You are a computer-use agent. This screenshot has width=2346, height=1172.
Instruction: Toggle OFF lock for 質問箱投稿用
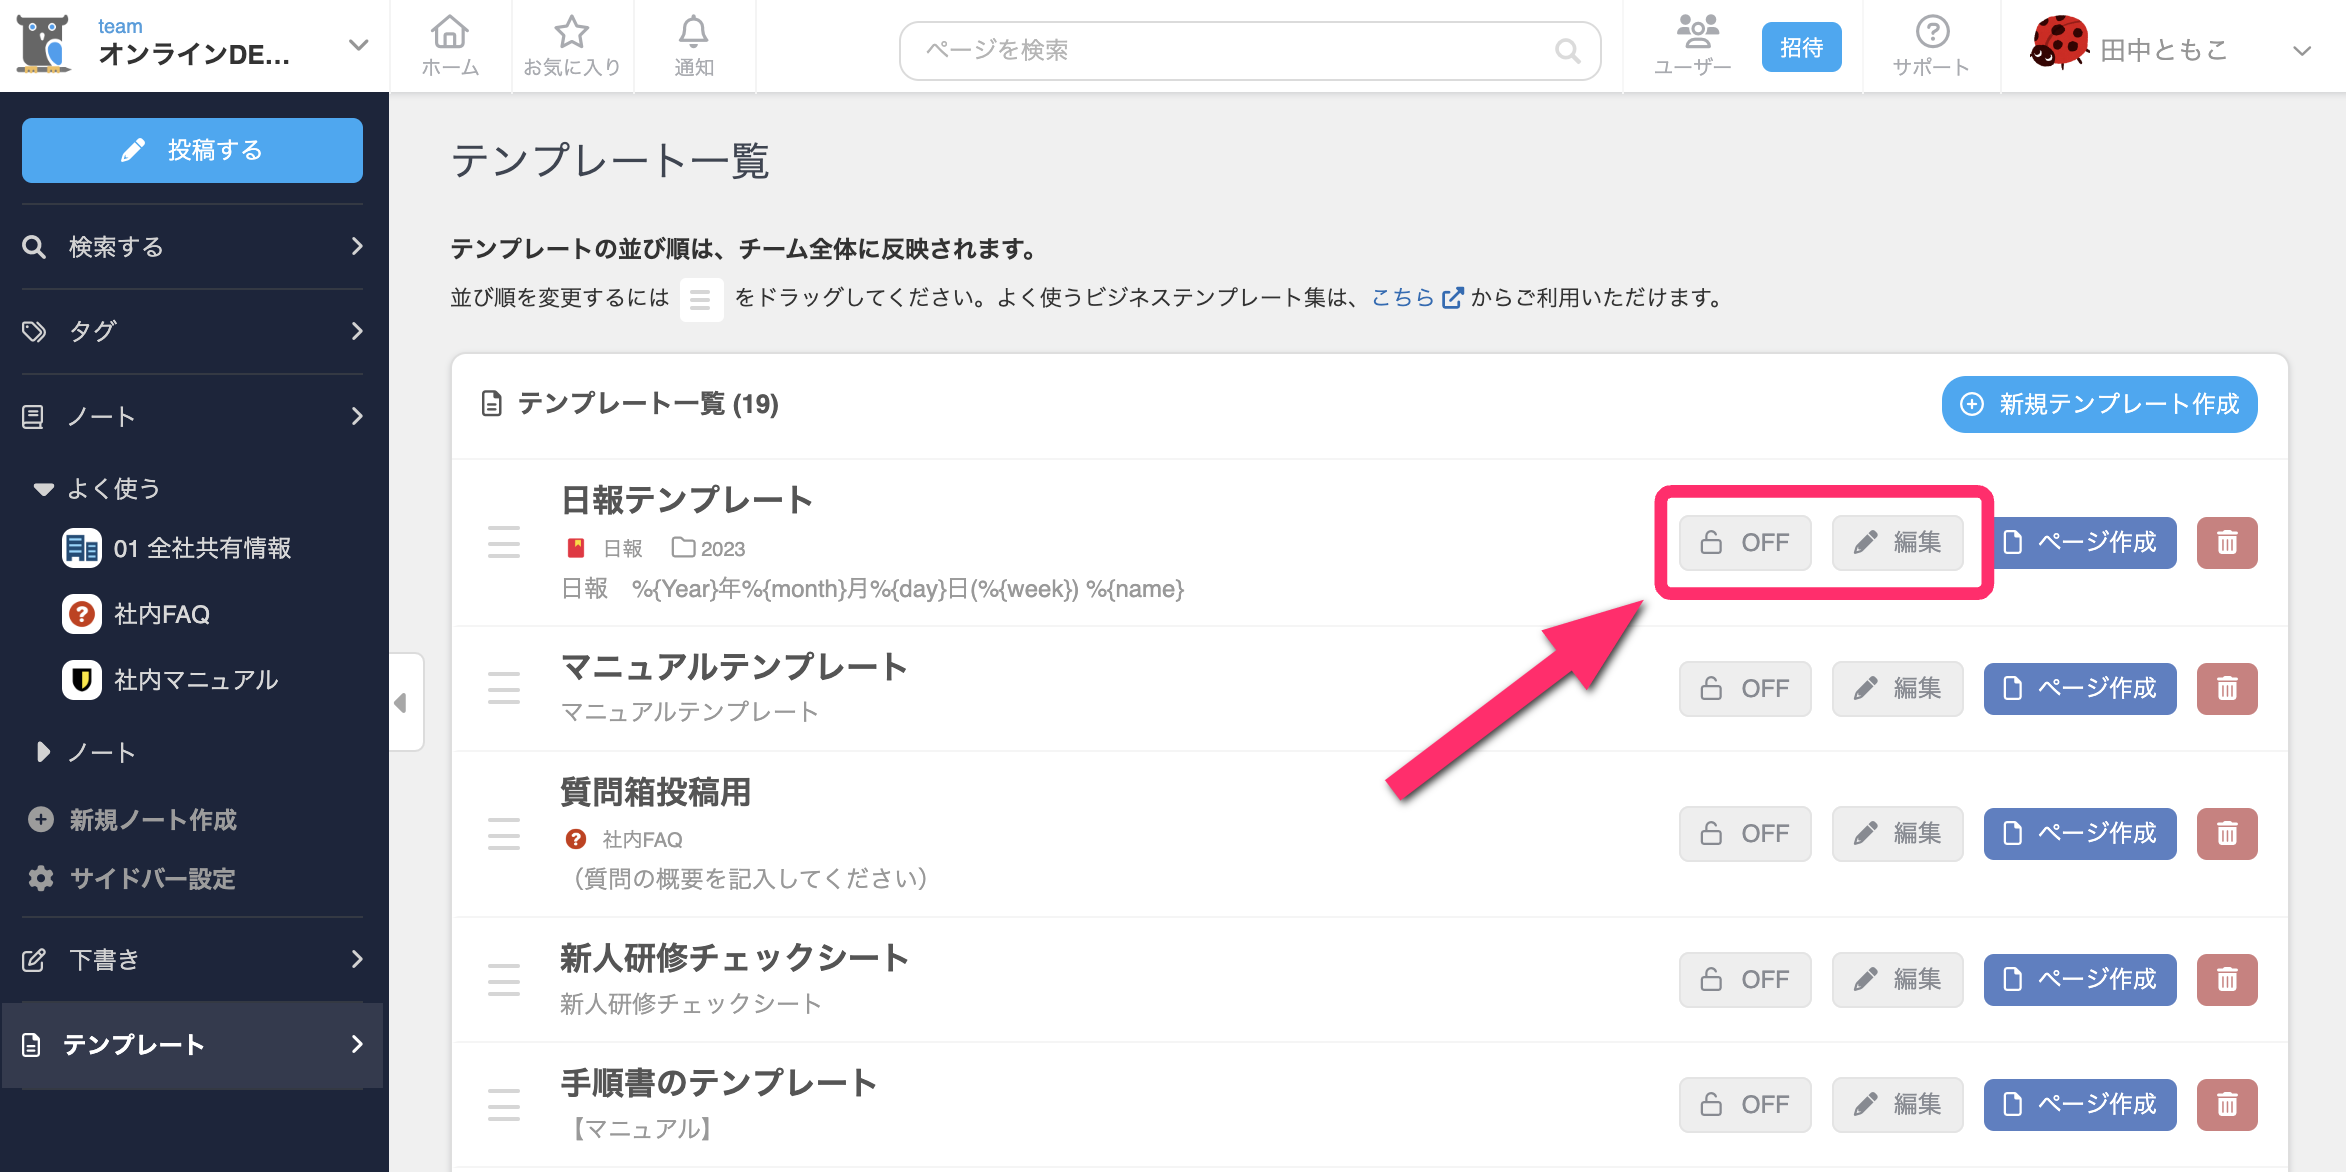(x=1744, y=834)
